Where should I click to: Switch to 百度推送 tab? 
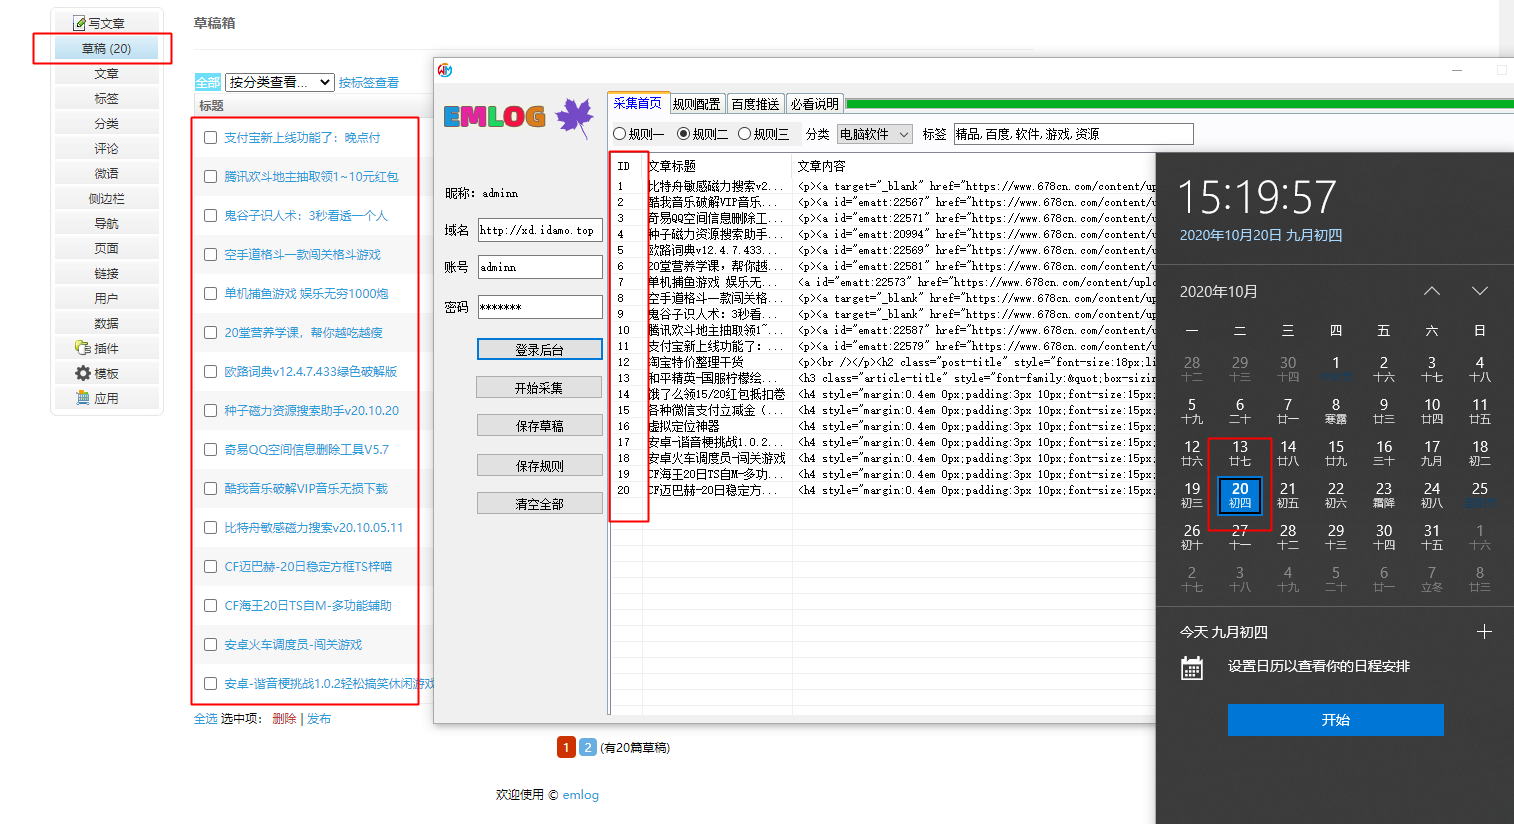coord(755,104)
